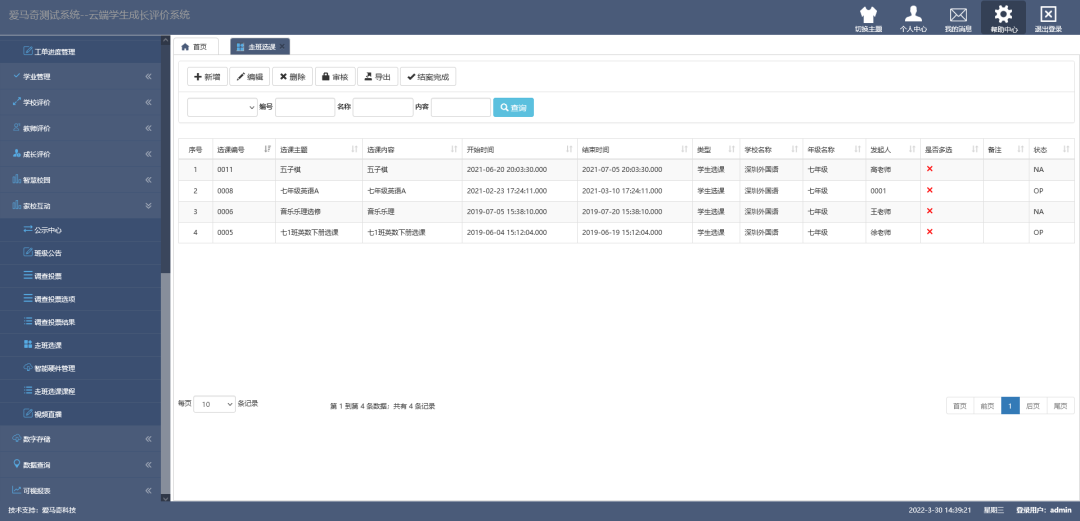Sort by 选课主题 column sort icon
Screen dimensions: 1080x521
[x=354, y=150]
